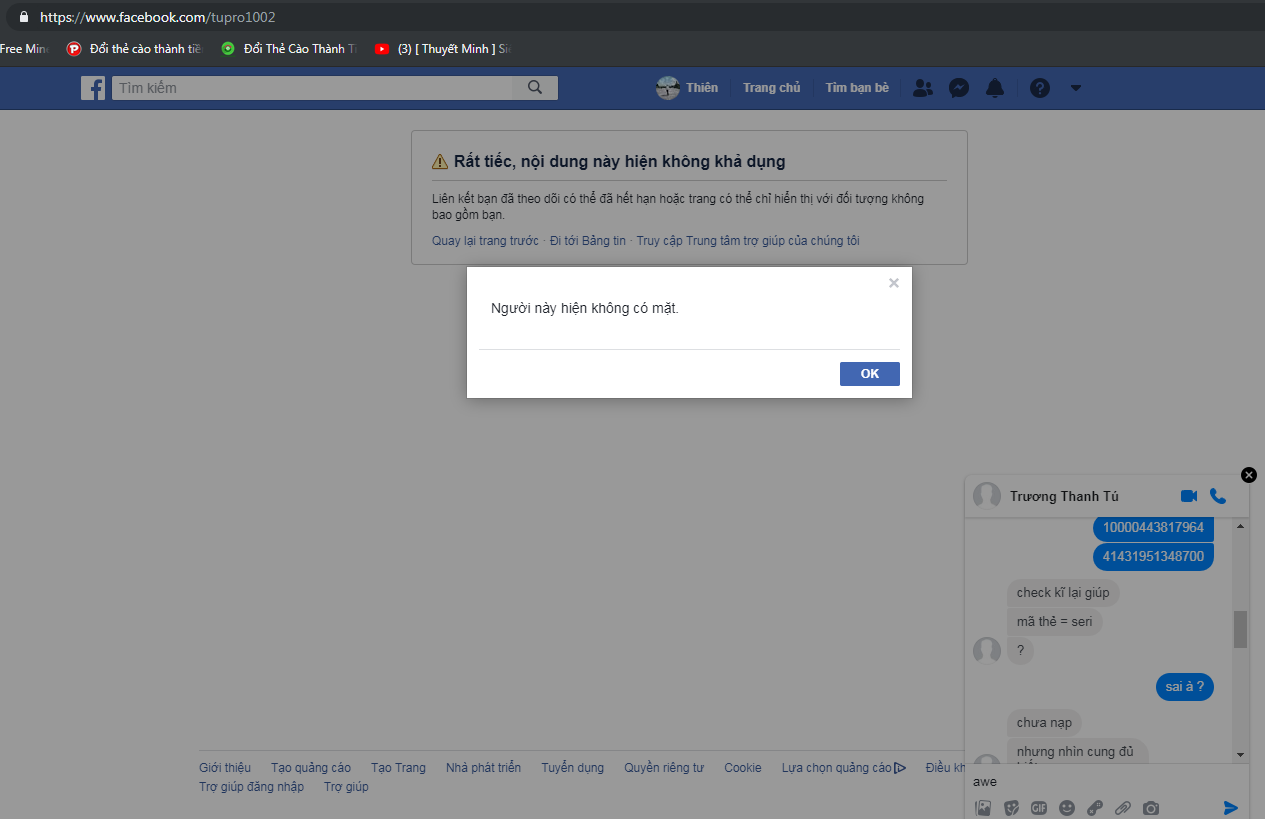
Task: Click message 10000443817964
Action: pos(1153,527)
